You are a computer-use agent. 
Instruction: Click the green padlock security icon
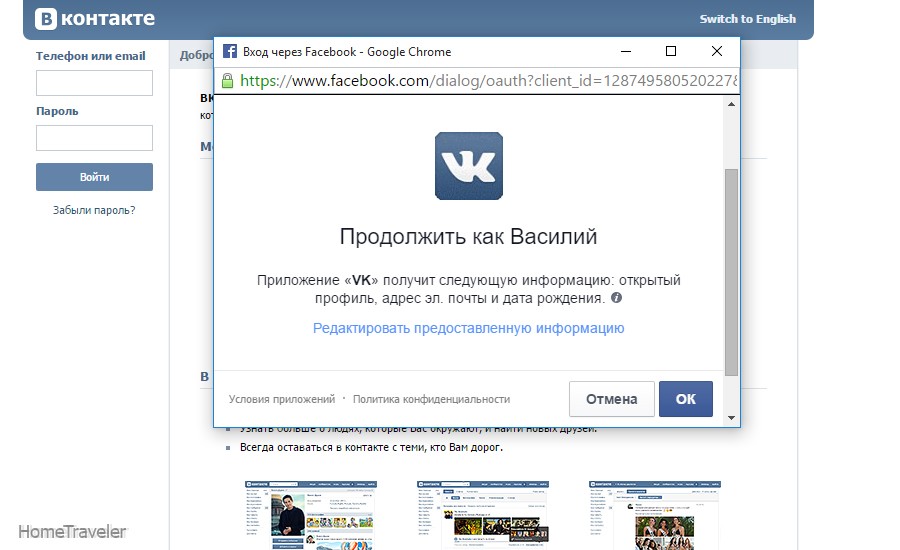pyautogui.click(x=227, y=80)
